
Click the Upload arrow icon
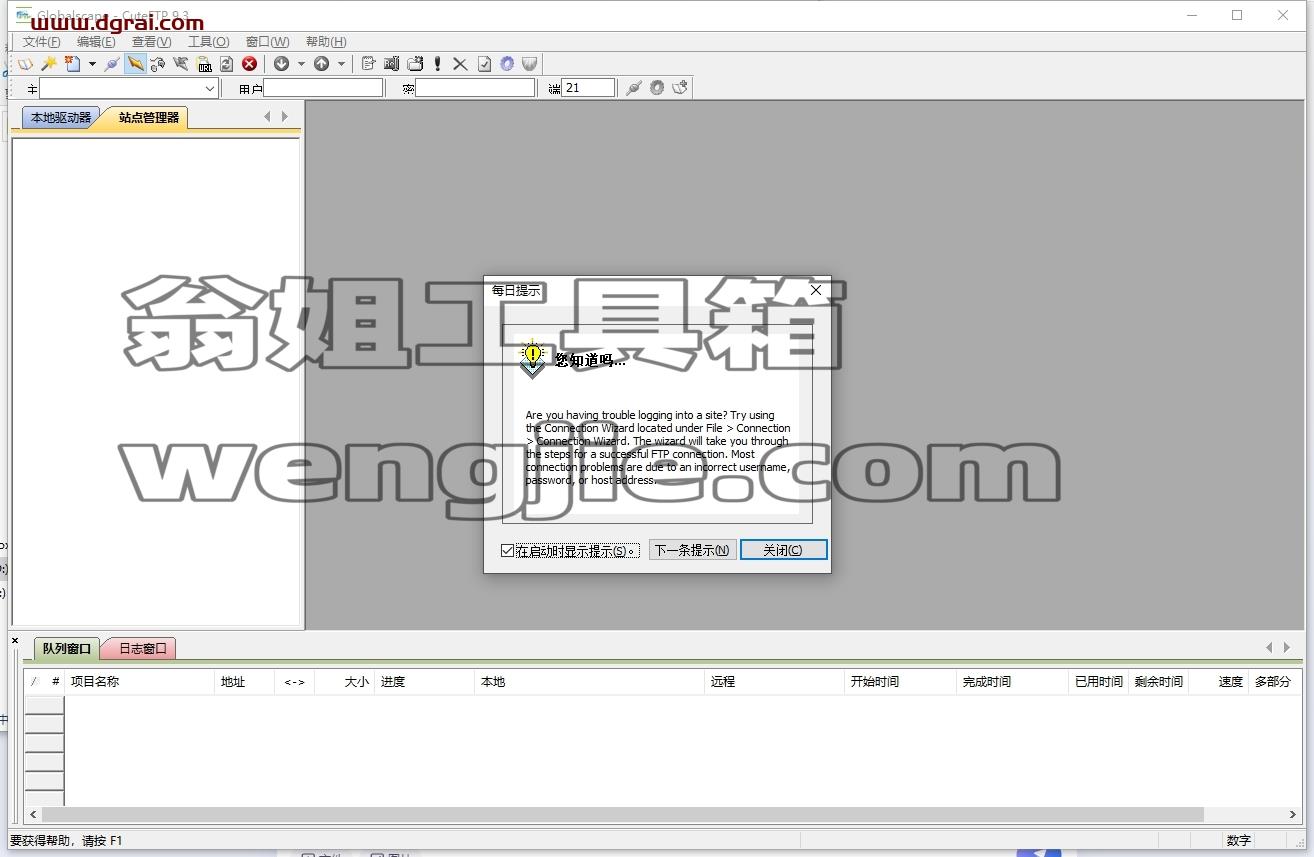(321, 64)
